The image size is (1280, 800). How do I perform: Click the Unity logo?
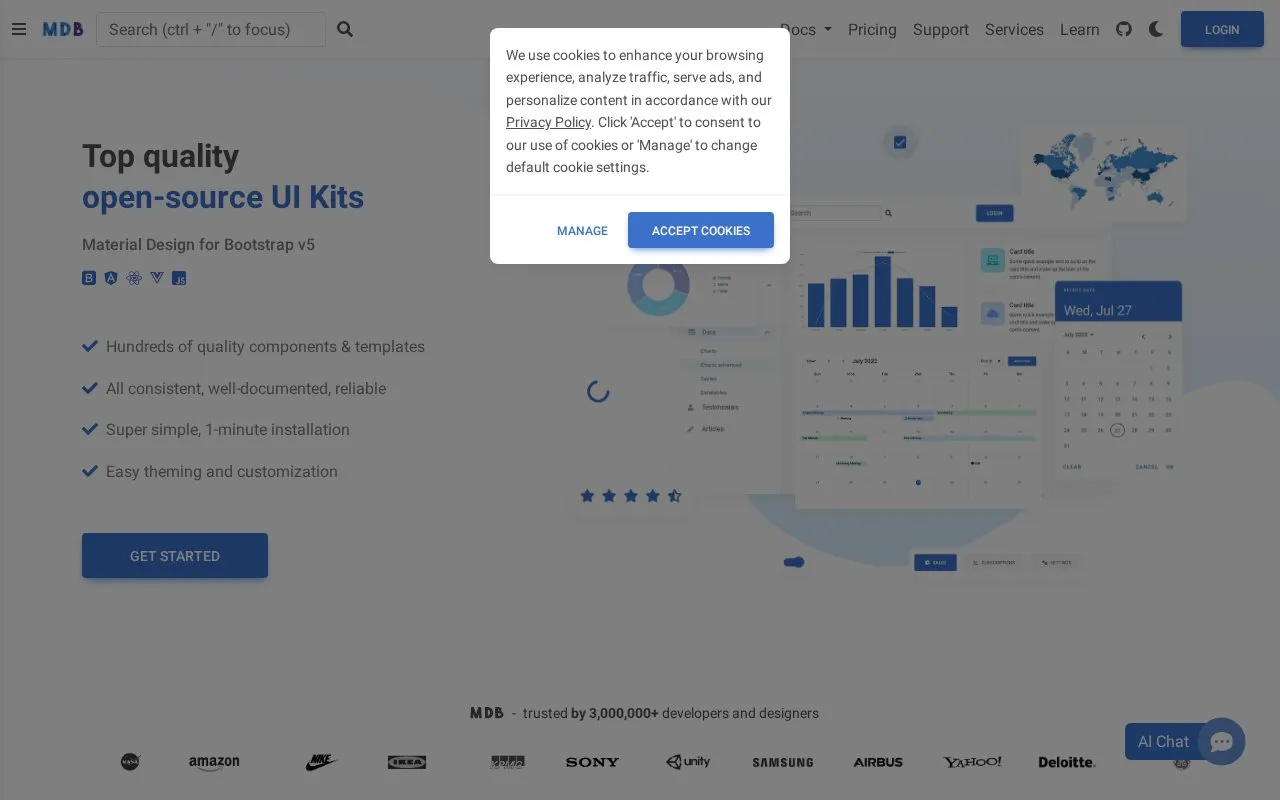(688, 762)
